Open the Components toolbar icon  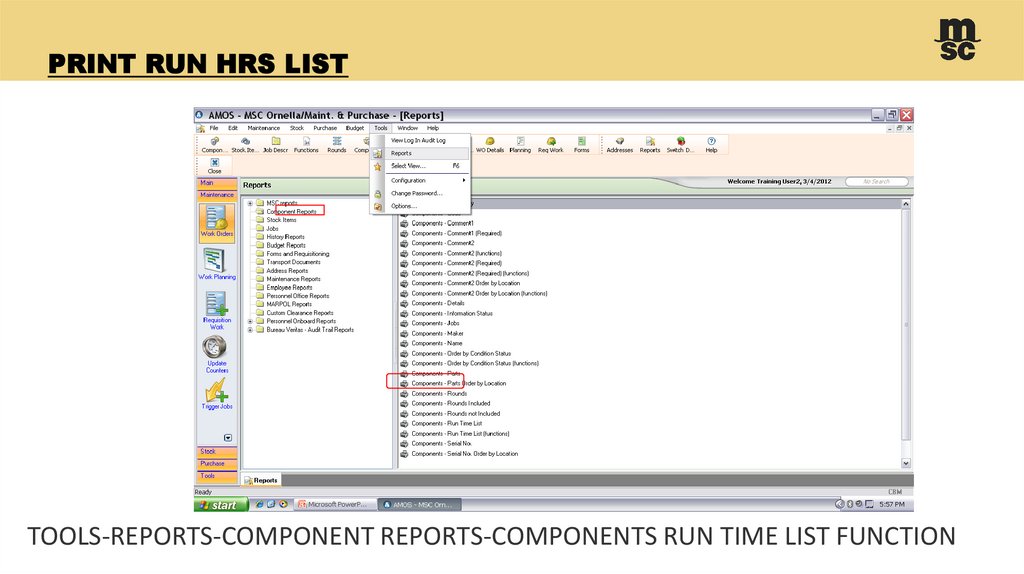213,145
